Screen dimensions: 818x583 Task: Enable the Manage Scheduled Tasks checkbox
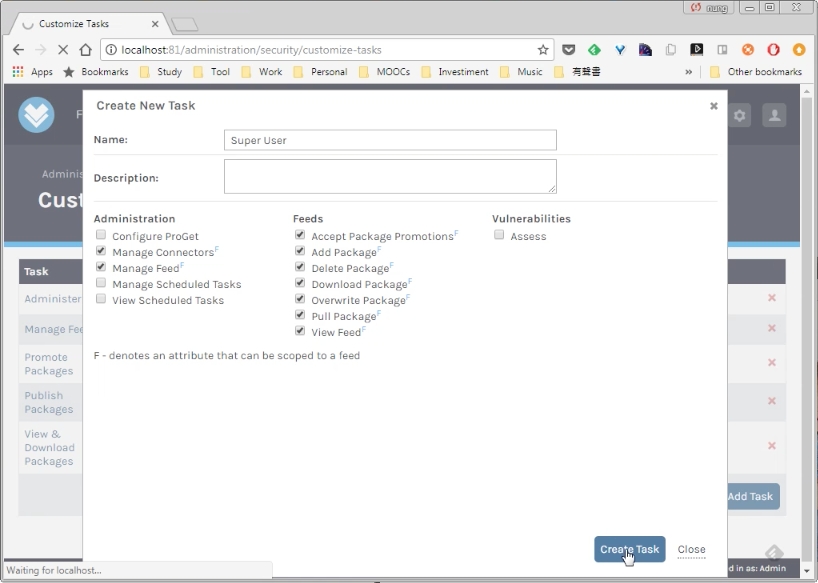pyautogui.click(x=101, y=283)
